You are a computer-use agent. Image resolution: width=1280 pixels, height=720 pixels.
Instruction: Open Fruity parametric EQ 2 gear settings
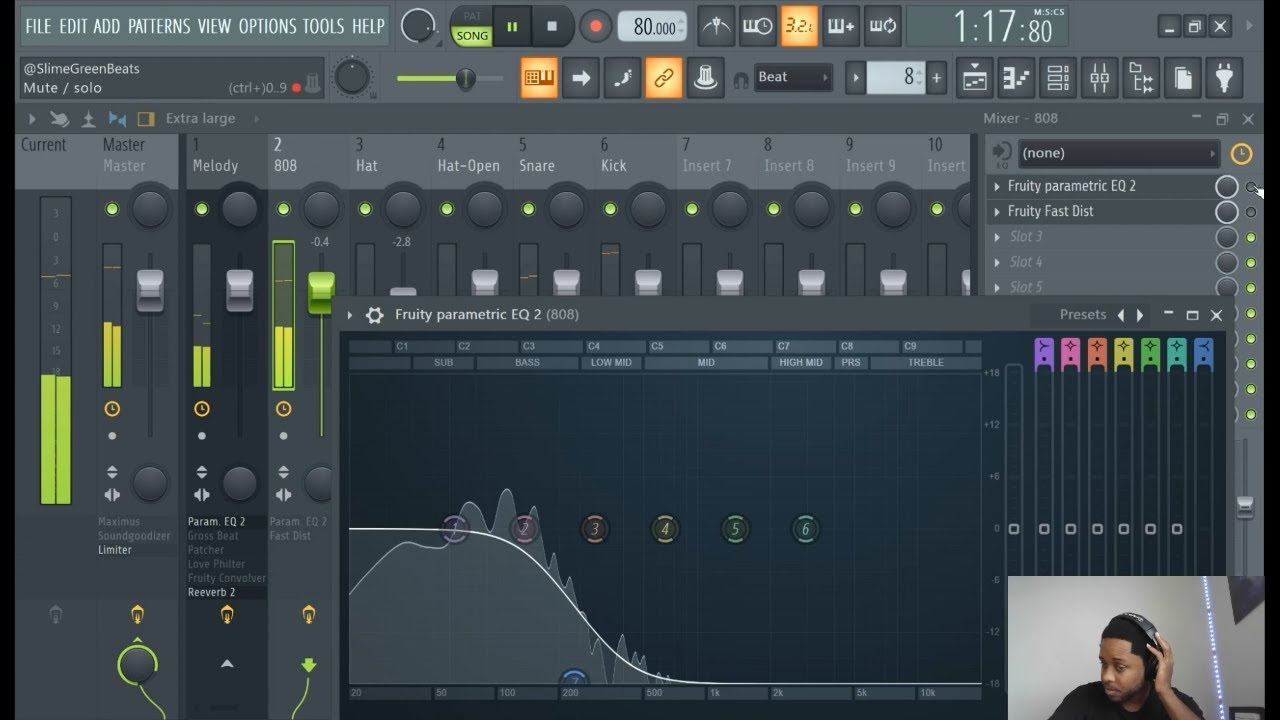coord(374,315)
